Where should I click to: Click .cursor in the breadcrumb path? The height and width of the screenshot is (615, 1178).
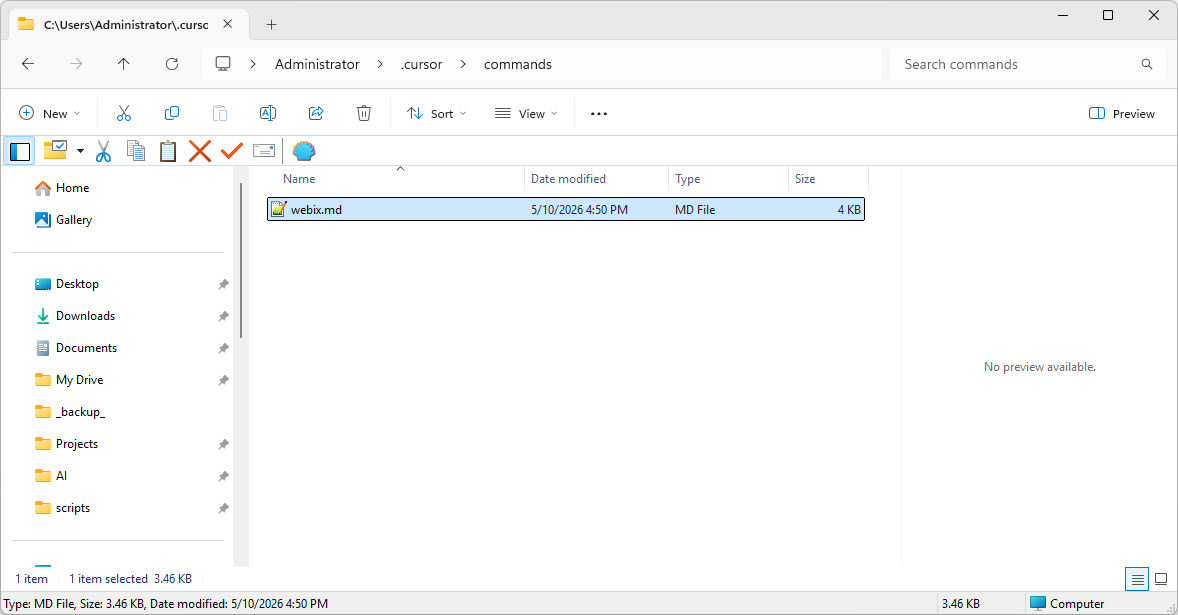(421, 64)
